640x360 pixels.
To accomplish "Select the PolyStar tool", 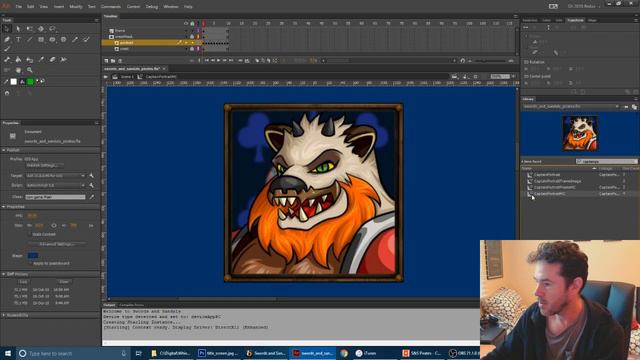I will (x=64, y=40).
